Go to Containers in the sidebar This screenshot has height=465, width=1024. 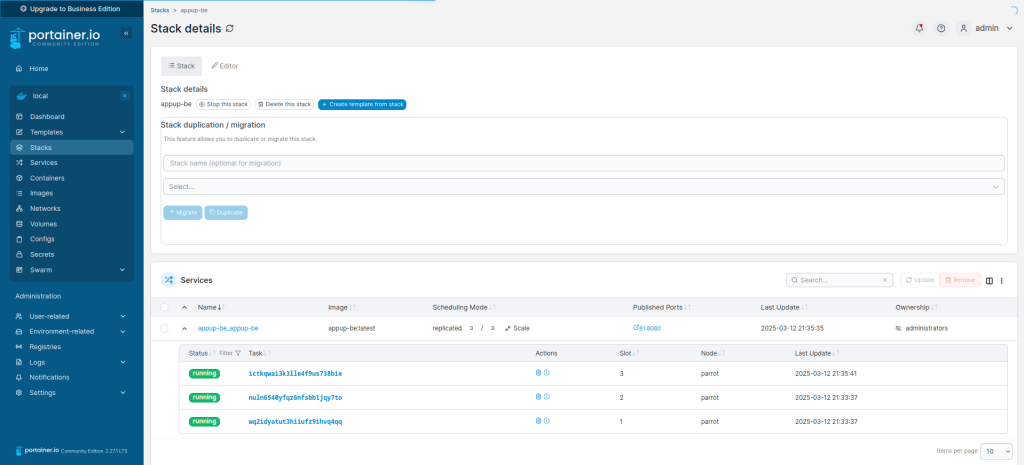[47, 178]
